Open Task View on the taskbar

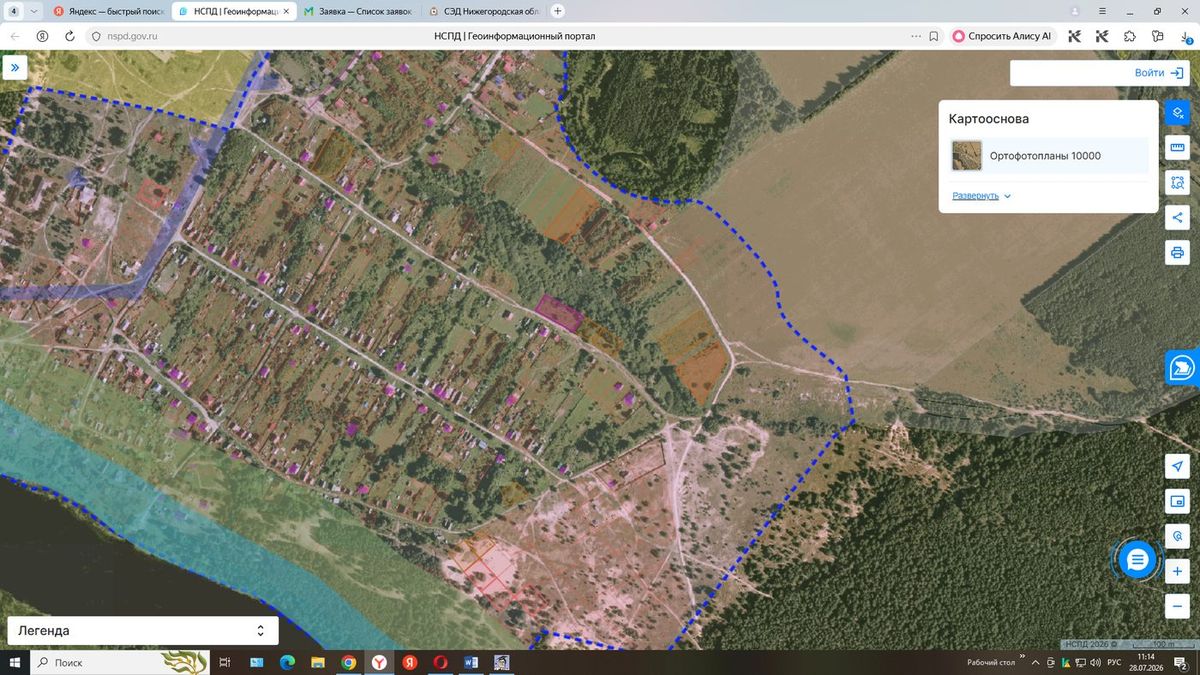pos(225,662)
